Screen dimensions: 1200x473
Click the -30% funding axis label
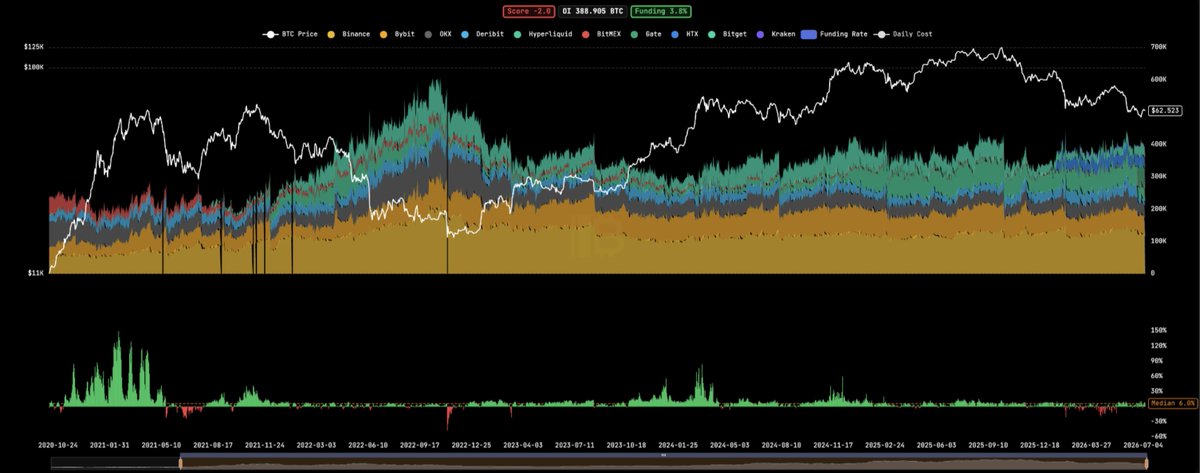pyautogui.click(x=1158, y=421)
